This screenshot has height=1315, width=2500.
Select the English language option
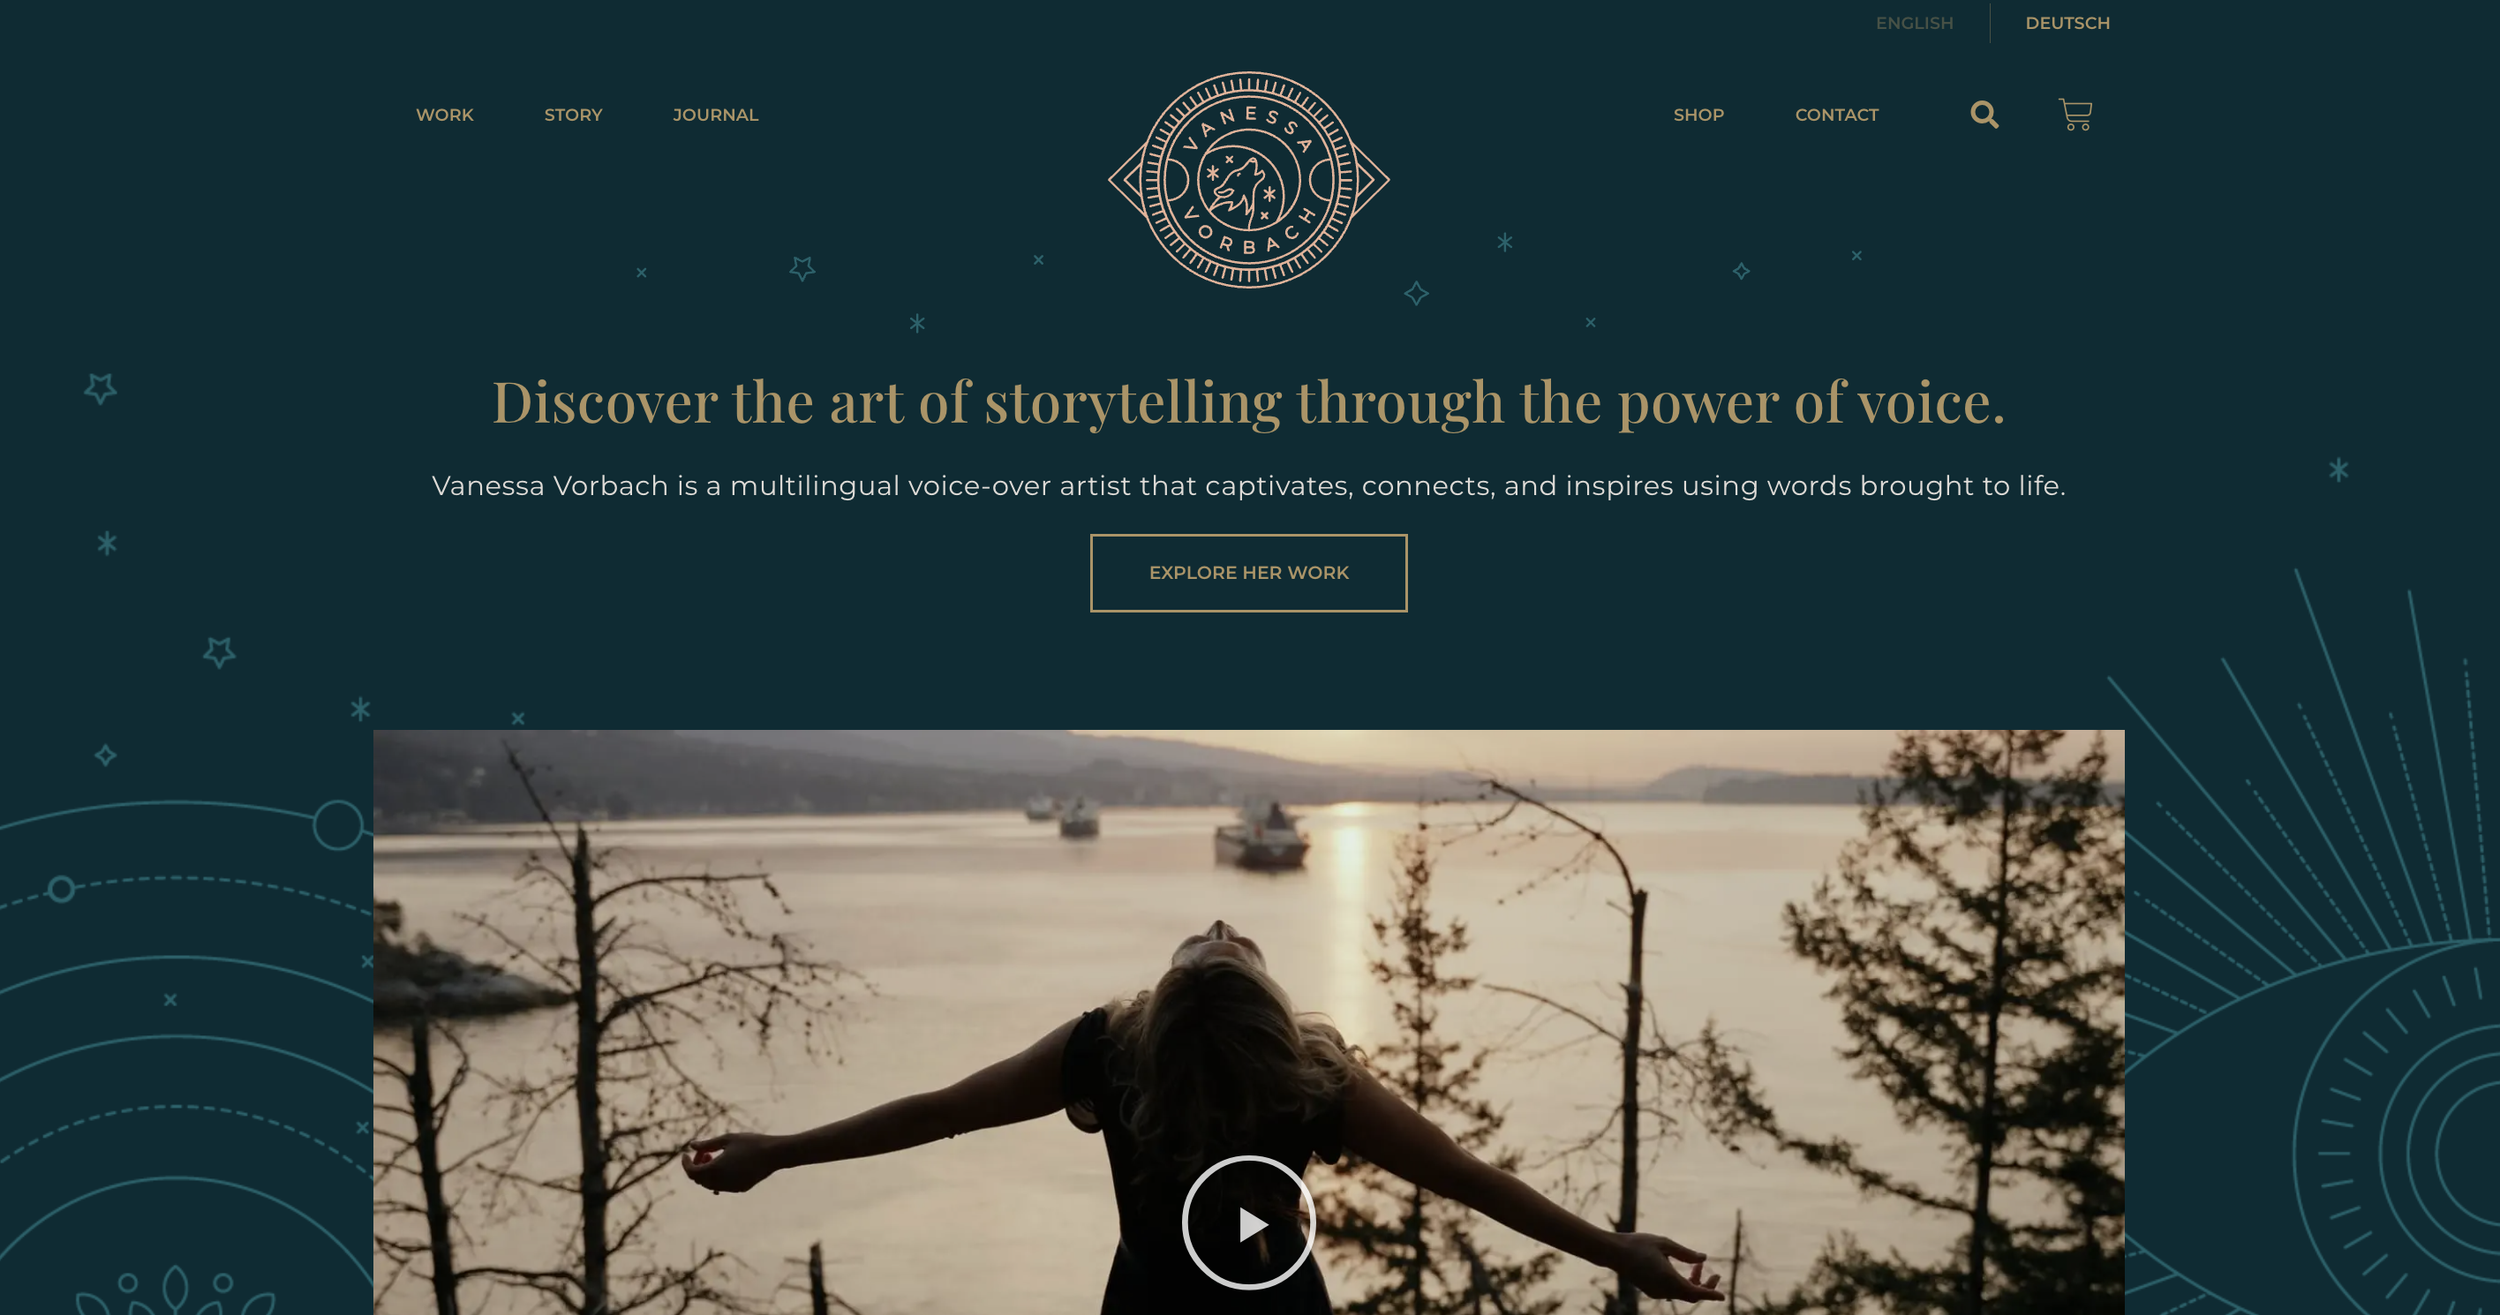pyautogui.click(x=1914, y=23)
